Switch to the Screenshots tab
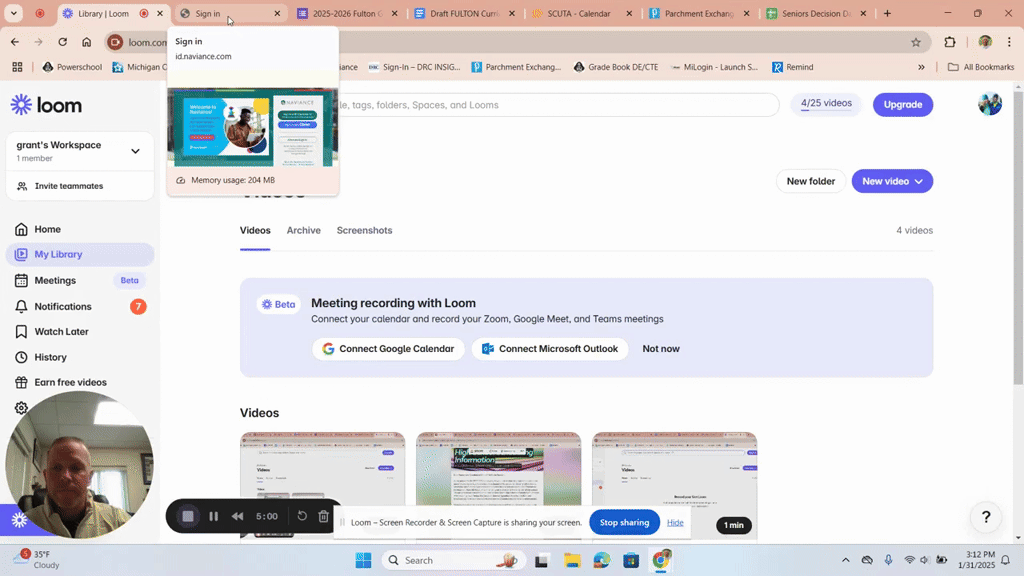The image size is (1024, 576). 364,231
